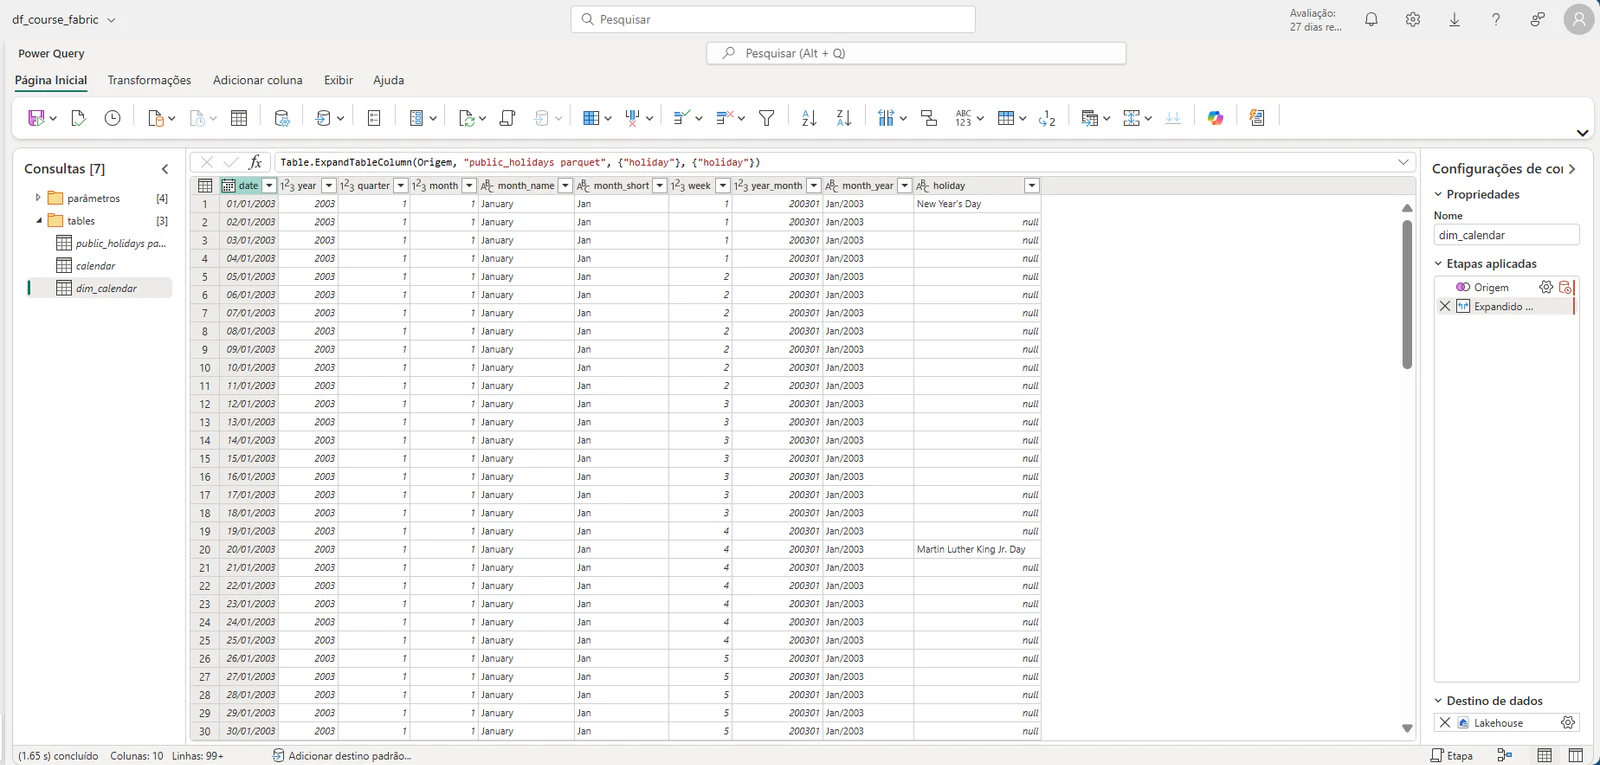Open data source settings cylinder gear icon

tap(282, 118)
